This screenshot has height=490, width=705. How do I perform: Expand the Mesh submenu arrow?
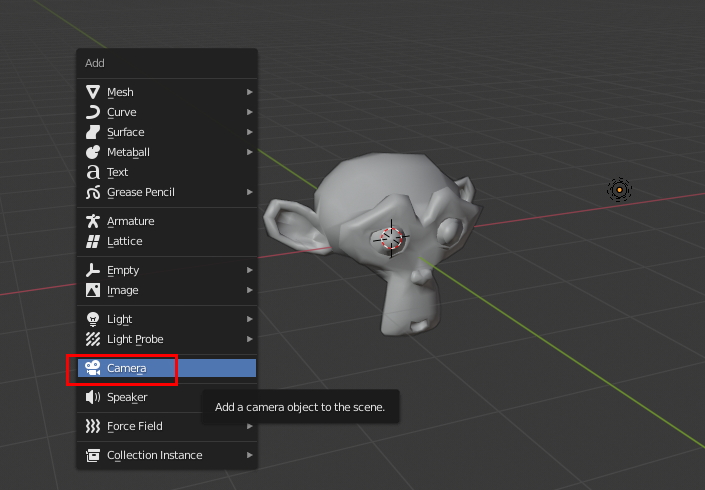tap(250, 92)
